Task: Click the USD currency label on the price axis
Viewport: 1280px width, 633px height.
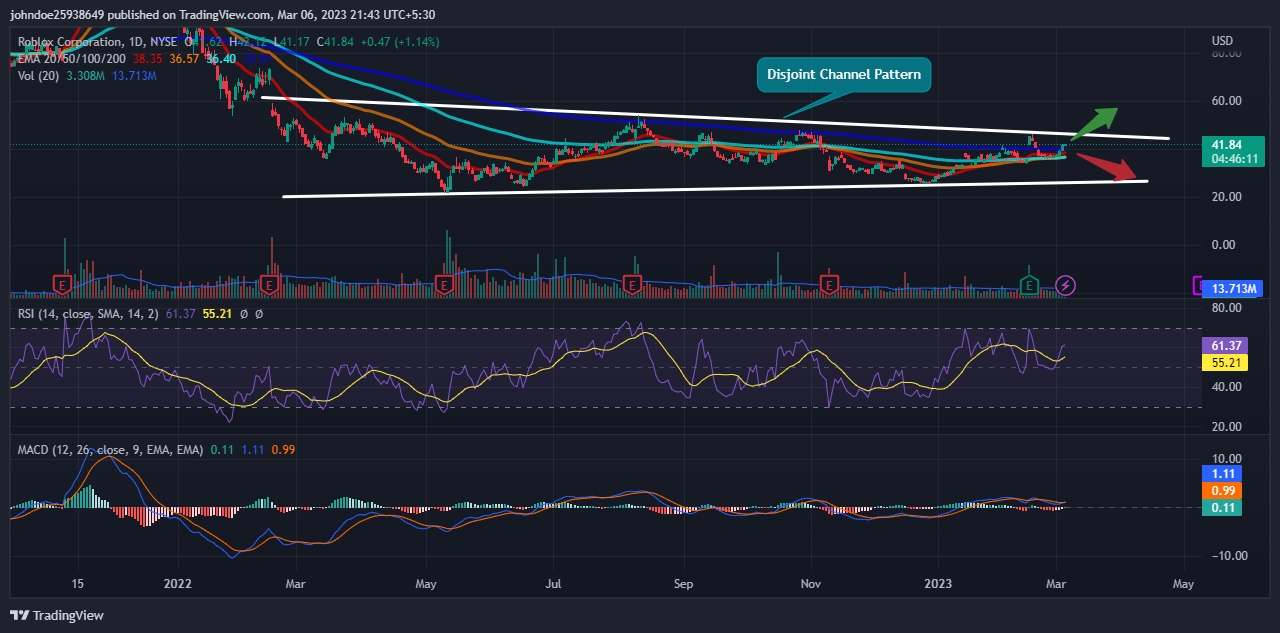Action: [1223, 40]
